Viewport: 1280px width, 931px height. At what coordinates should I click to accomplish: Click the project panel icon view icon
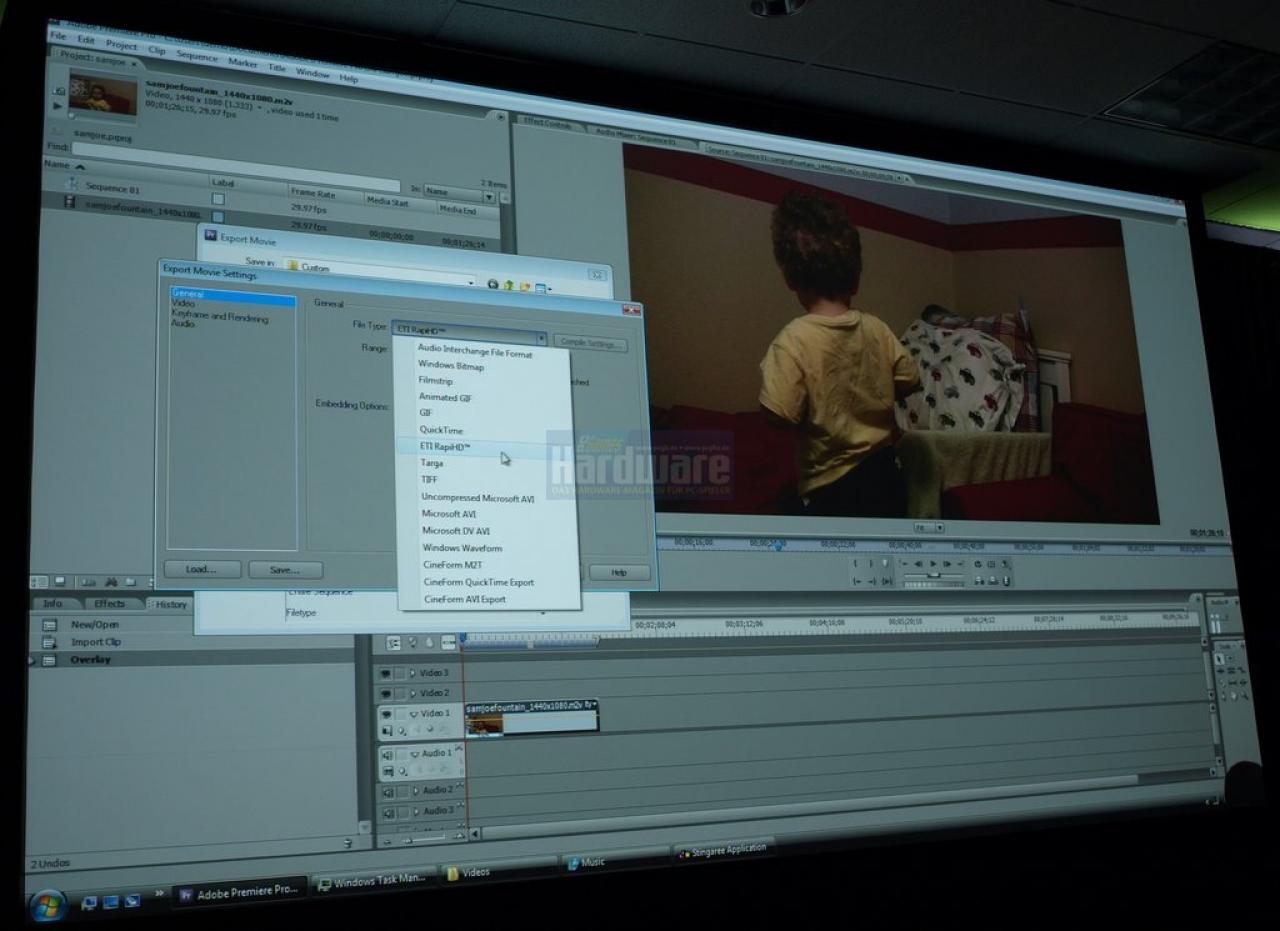[60, 582]
